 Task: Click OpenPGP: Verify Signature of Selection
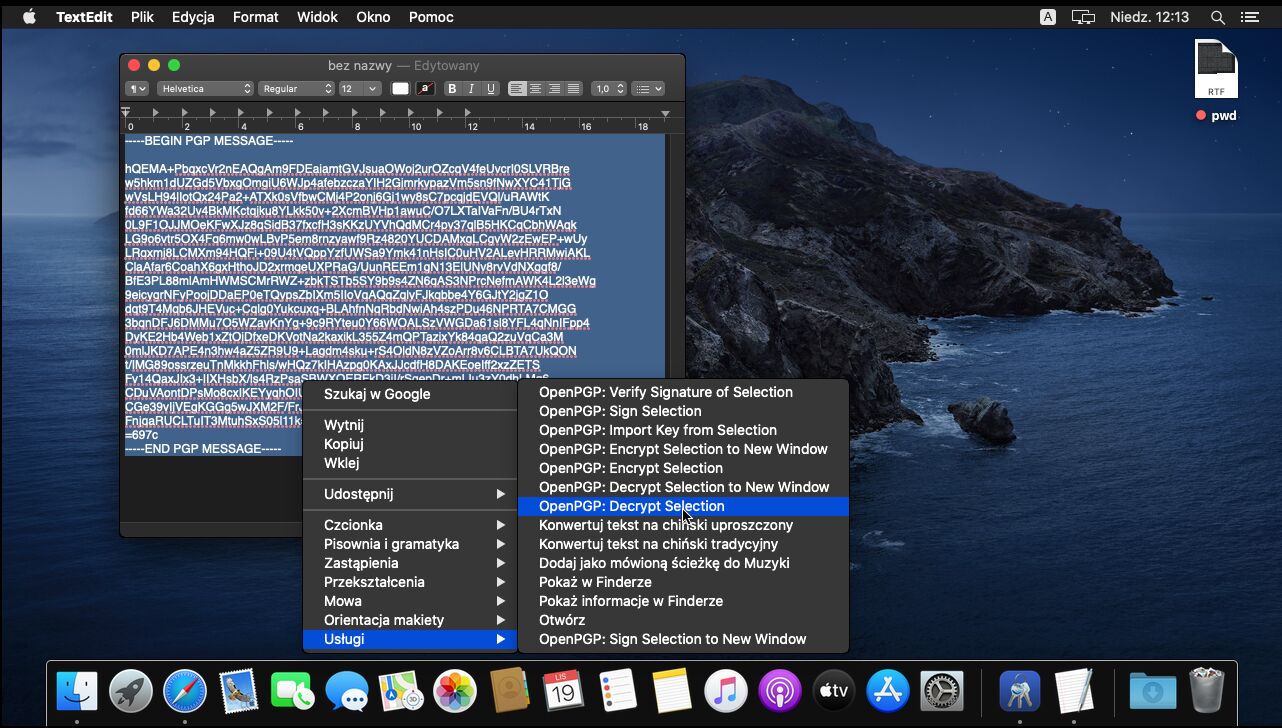tap(665, 392)
